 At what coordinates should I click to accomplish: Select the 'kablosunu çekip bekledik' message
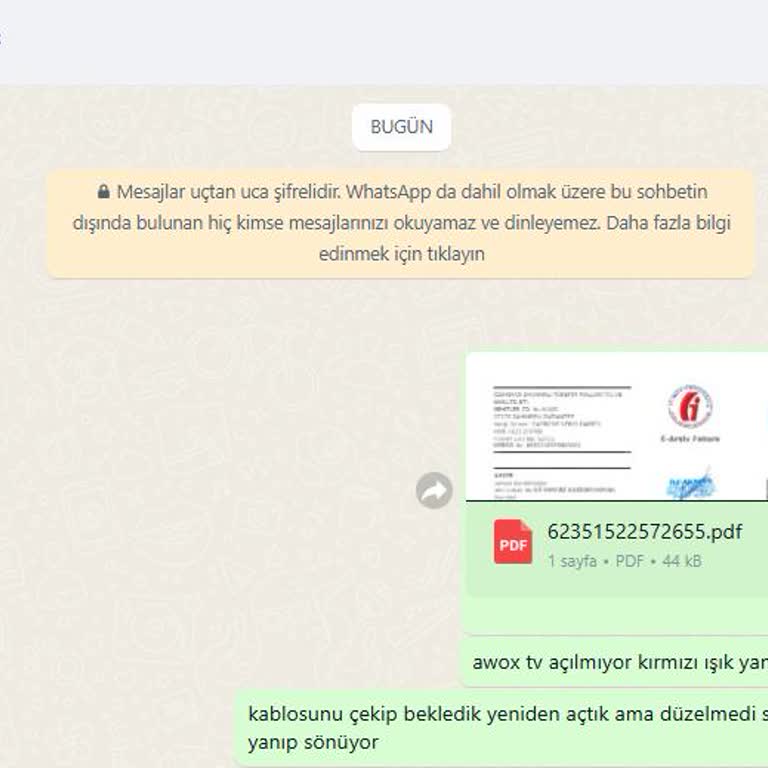(x=501, y=728)
